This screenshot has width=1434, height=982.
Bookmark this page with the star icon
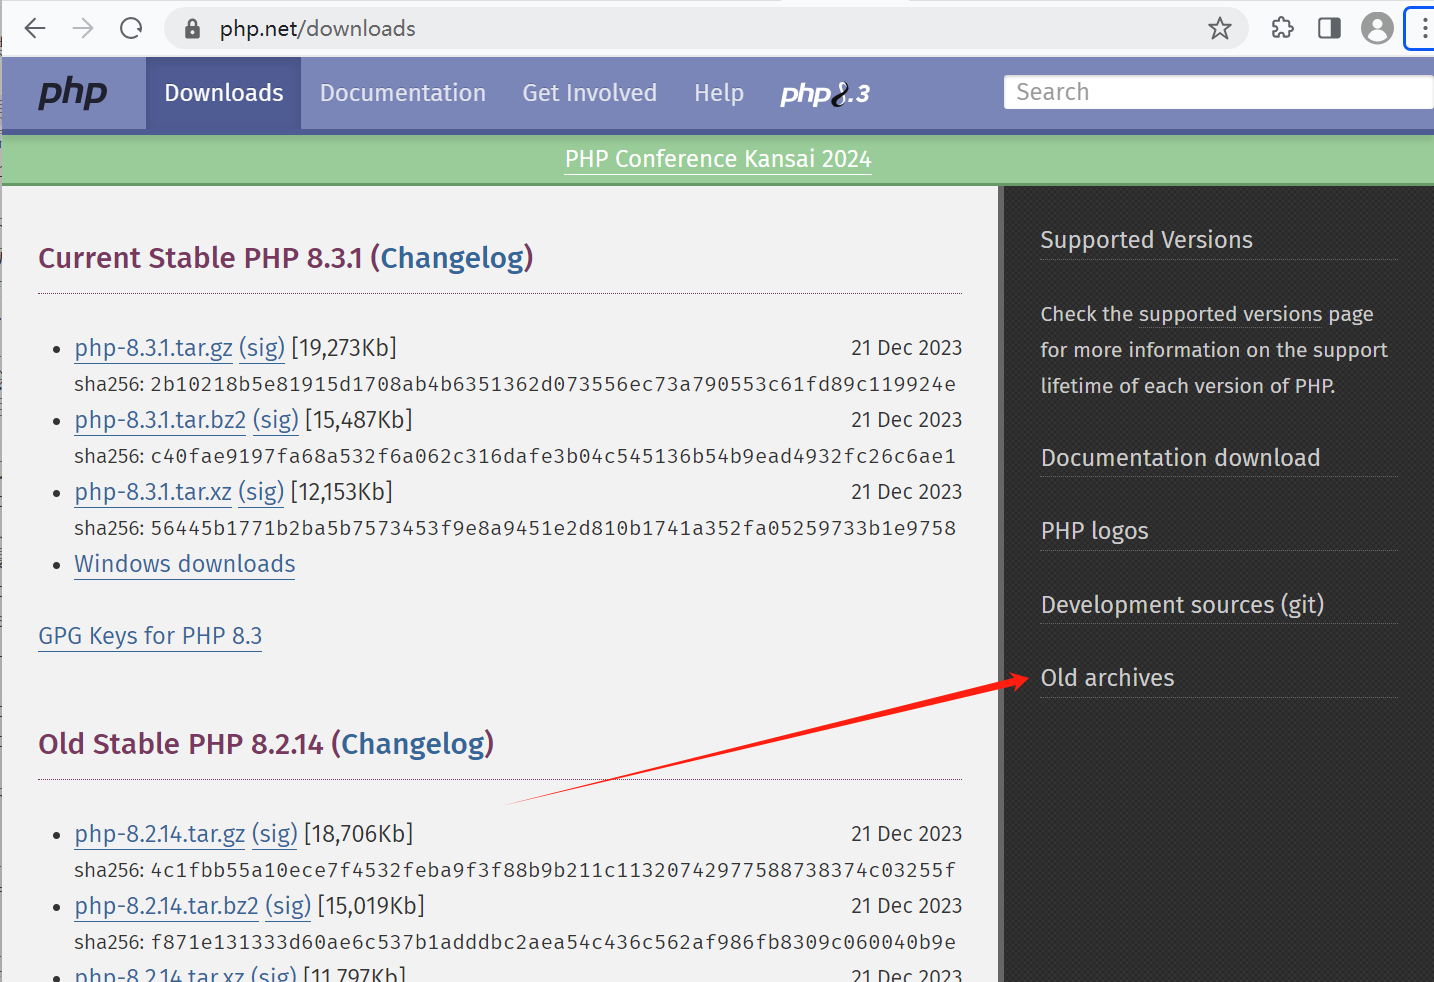click(1219, 28)
